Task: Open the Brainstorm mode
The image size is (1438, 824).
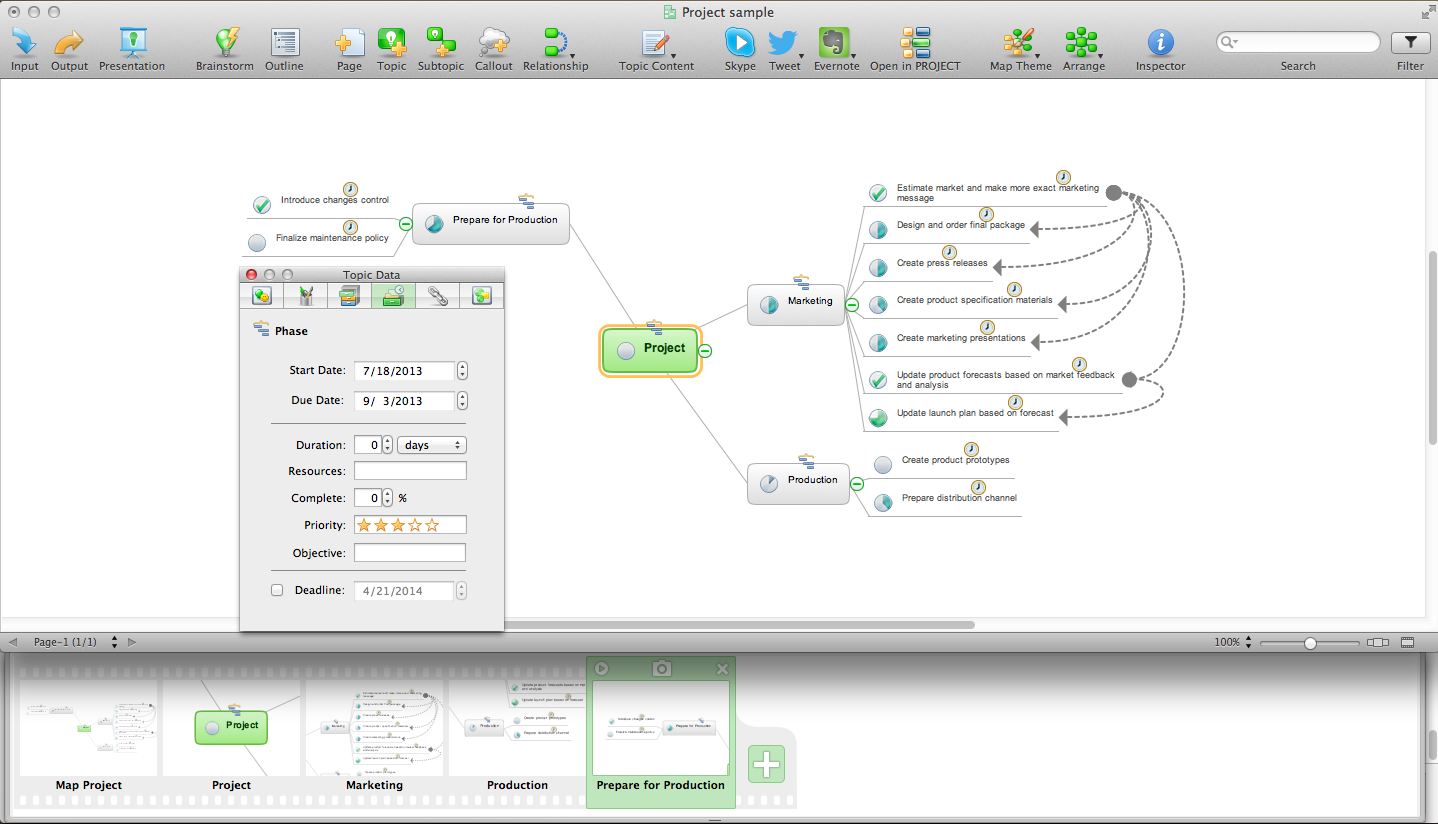Action: (x=228, y=43)
